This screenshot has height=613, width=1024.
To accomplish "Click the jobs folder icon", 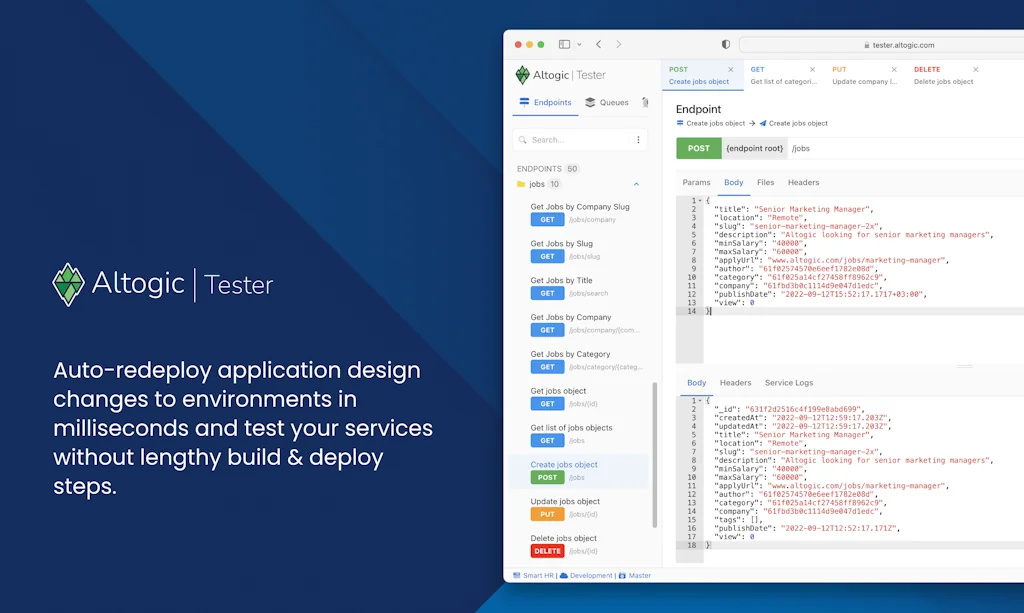I will 521,184.
